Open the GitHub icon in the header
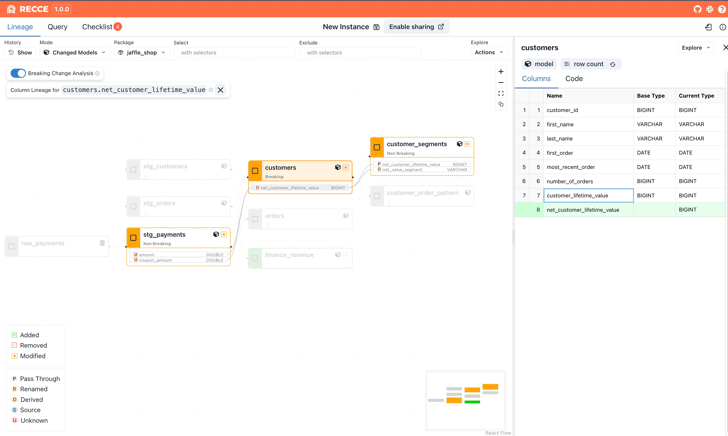The height and width of the screenshot is (436, 728). click(697, 9)
